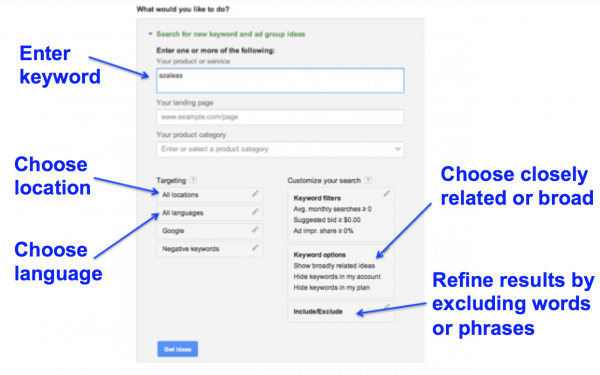Click the landing page URL field
Viewport: 600px width, 375px height.
coord(280,117)
